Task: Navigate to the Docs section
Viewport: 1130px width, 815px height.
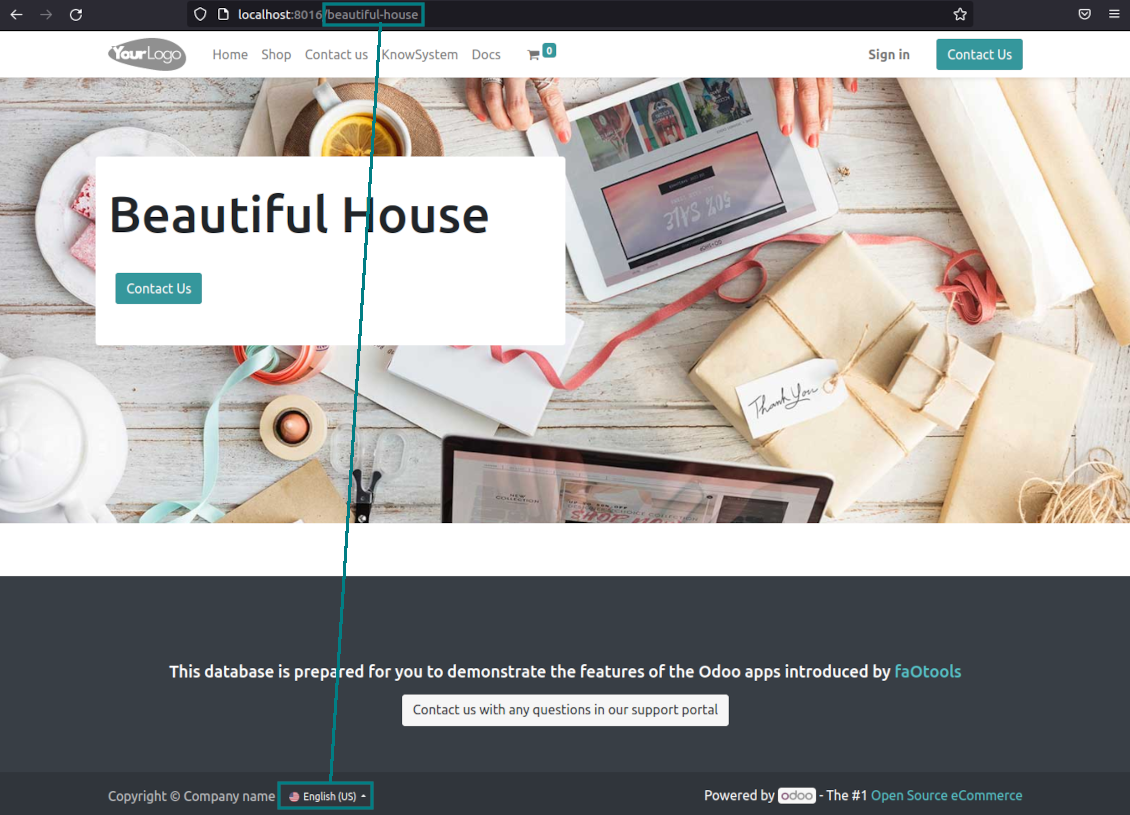Action: tap(486, 54)
